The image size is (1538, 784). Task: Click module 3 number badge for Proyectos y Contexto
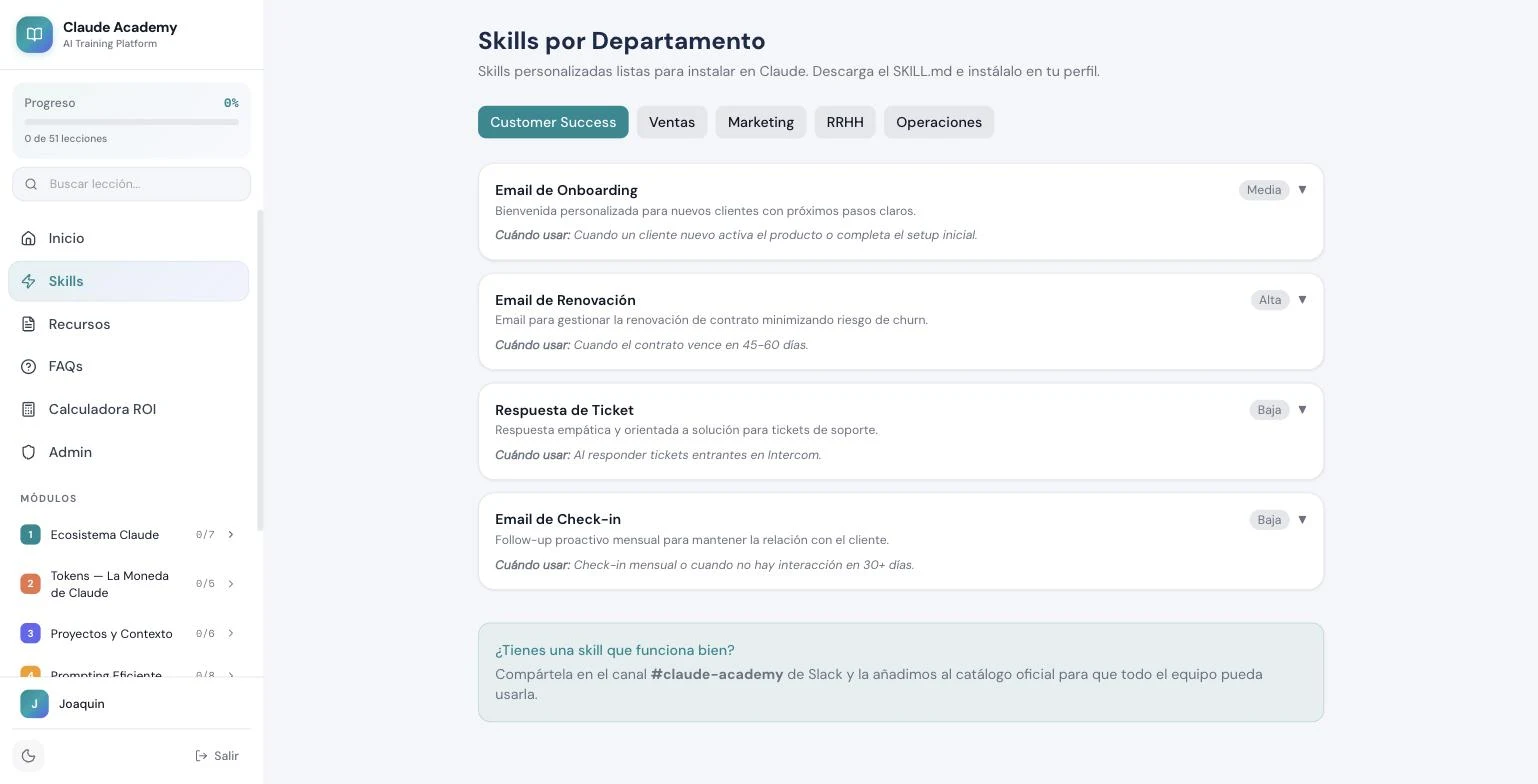(30, 634)
